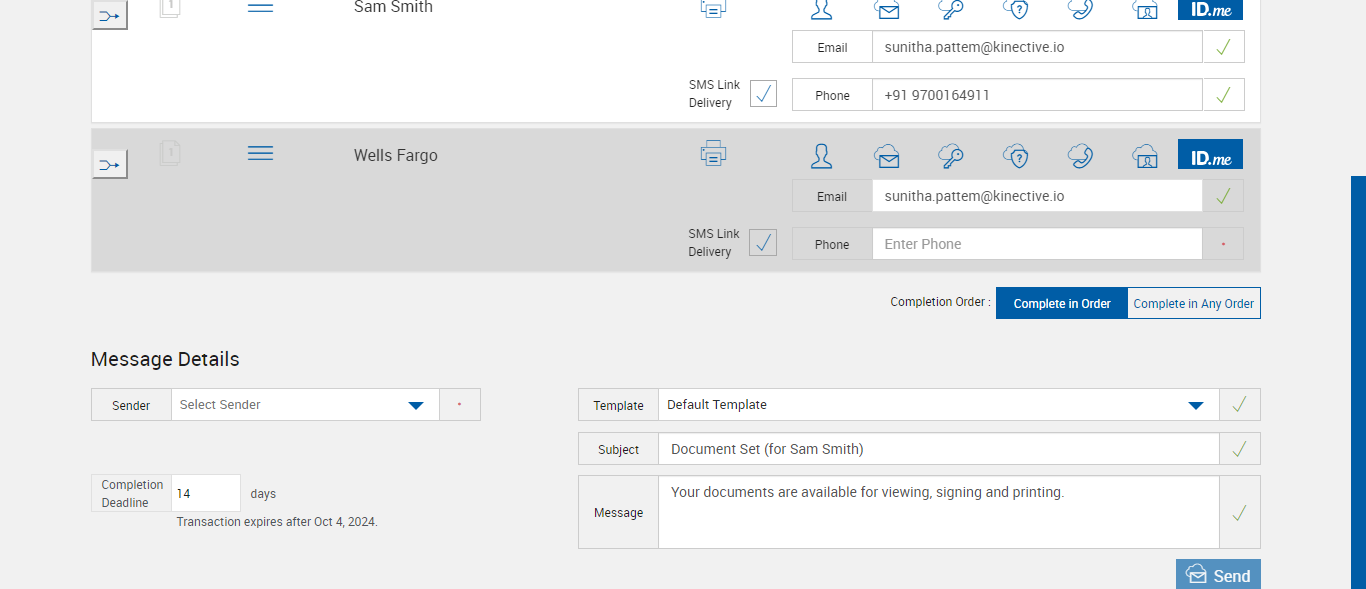Click the Subject text field
1366x589 pixels.
click(x=938, y=449)
